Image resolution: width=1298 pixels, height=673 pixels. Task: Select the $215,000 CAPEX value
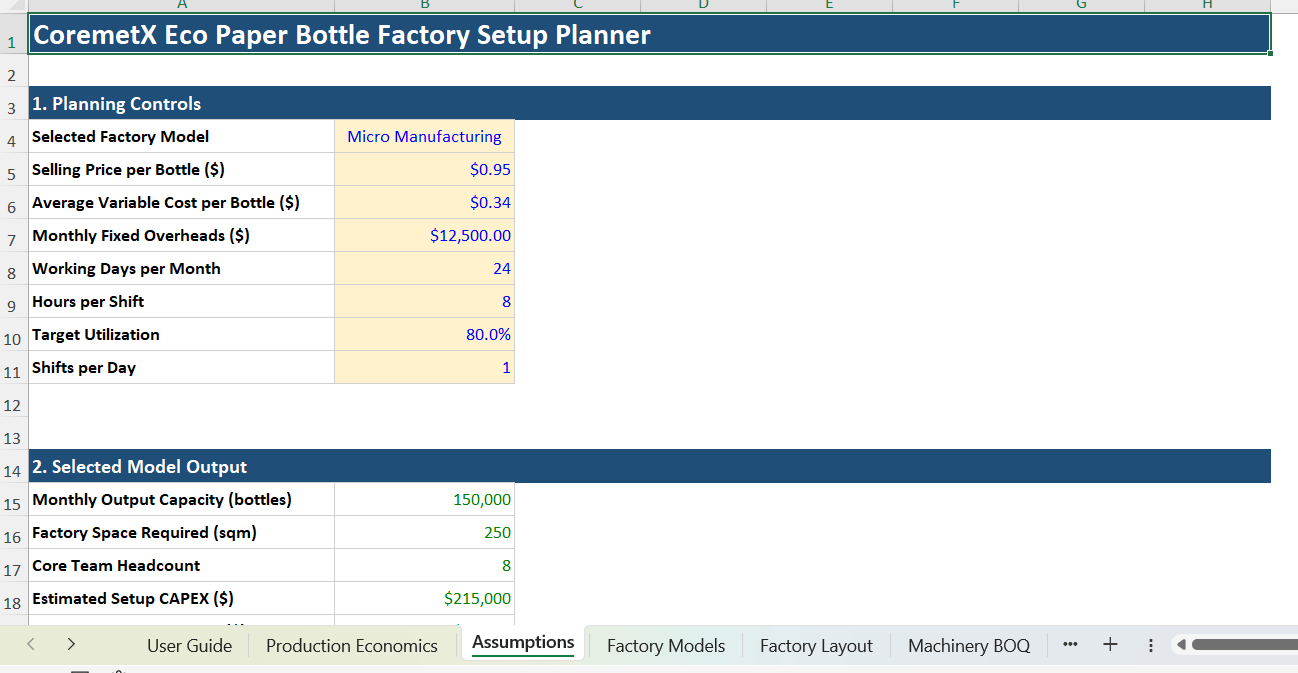(424, 598)
